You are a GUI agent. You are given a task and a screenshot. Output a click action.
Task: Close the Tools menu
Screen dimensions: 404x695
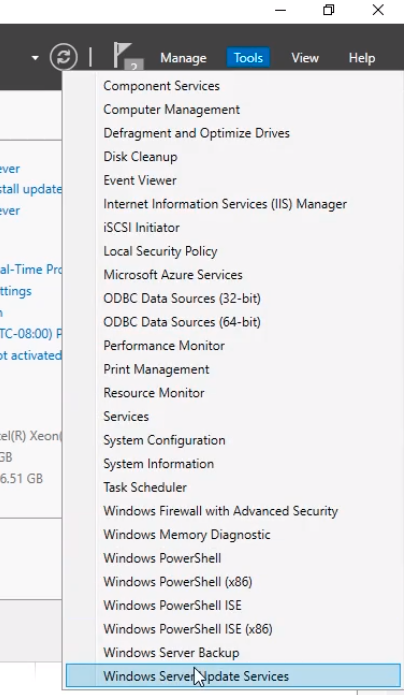(248, 58)
